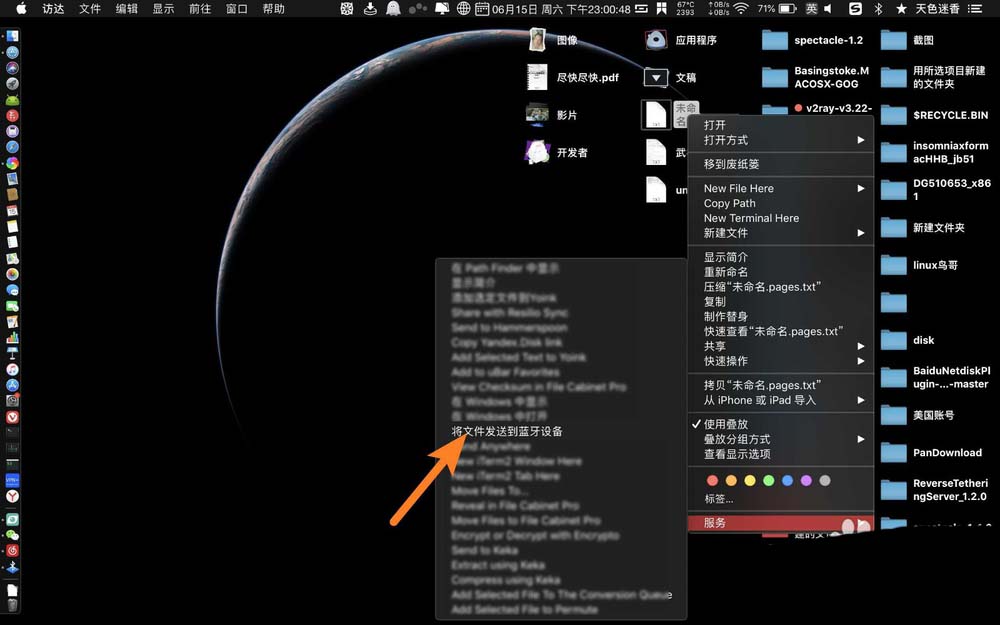1000x625 pixels.
Task: Open System Preferences gear in Dock
Action: pyautogui.click(x=12, y=401)
